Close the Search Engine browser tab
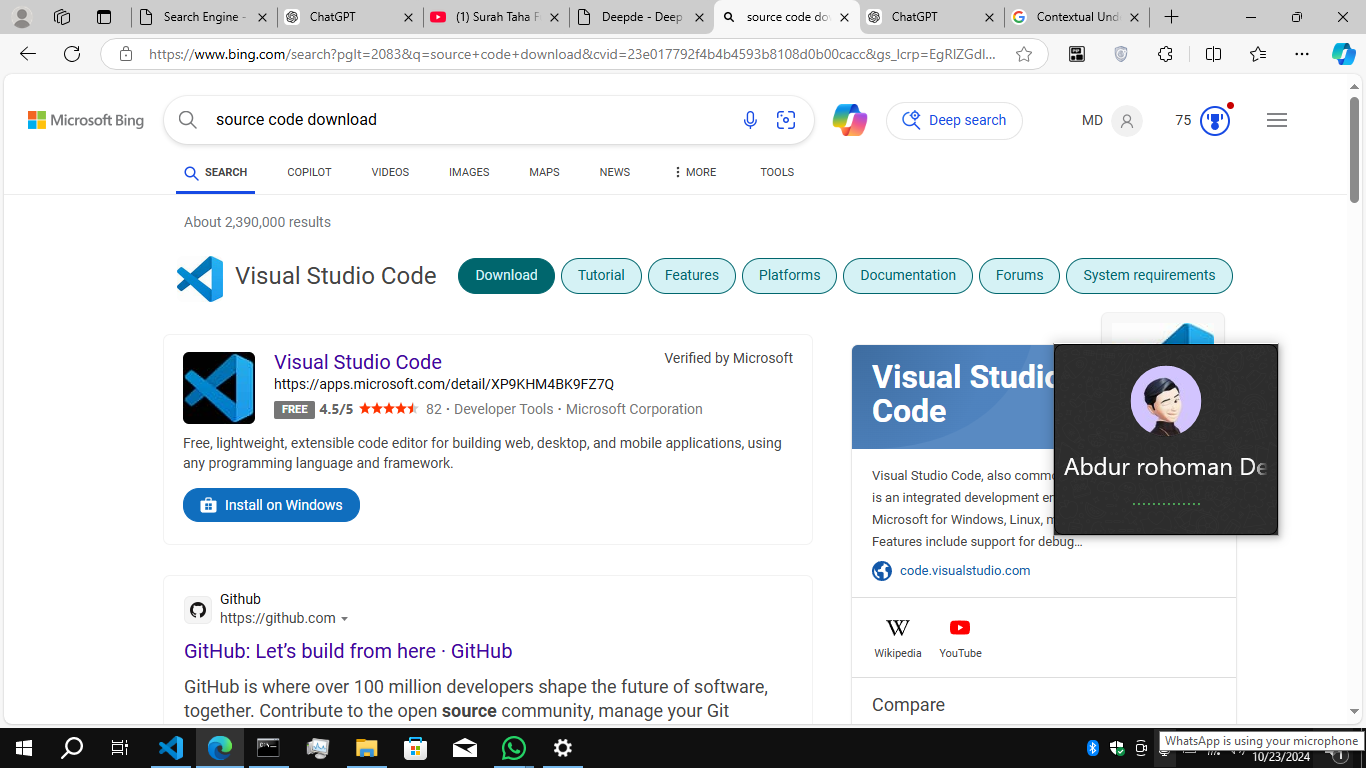The width and height of the screenshot is (1366, 768). click(x=262, y=17)
